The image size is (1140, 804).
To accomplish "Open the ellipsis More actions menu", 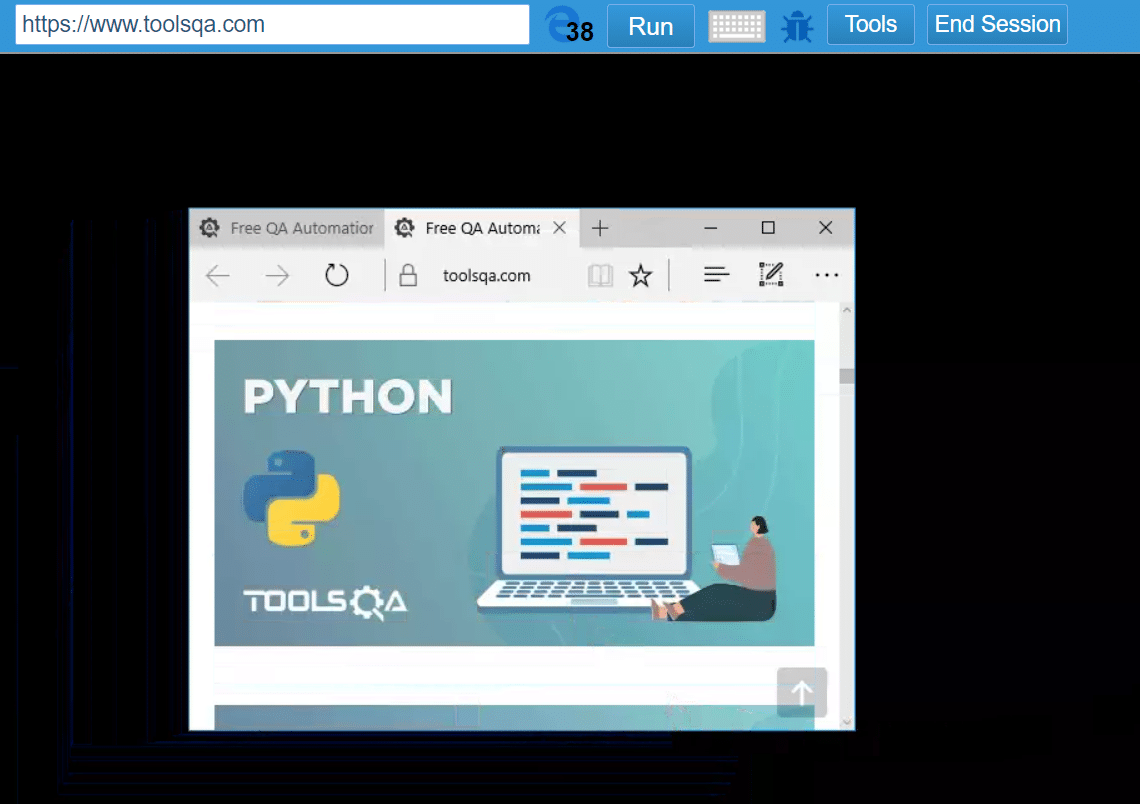I will pos(827,275).
